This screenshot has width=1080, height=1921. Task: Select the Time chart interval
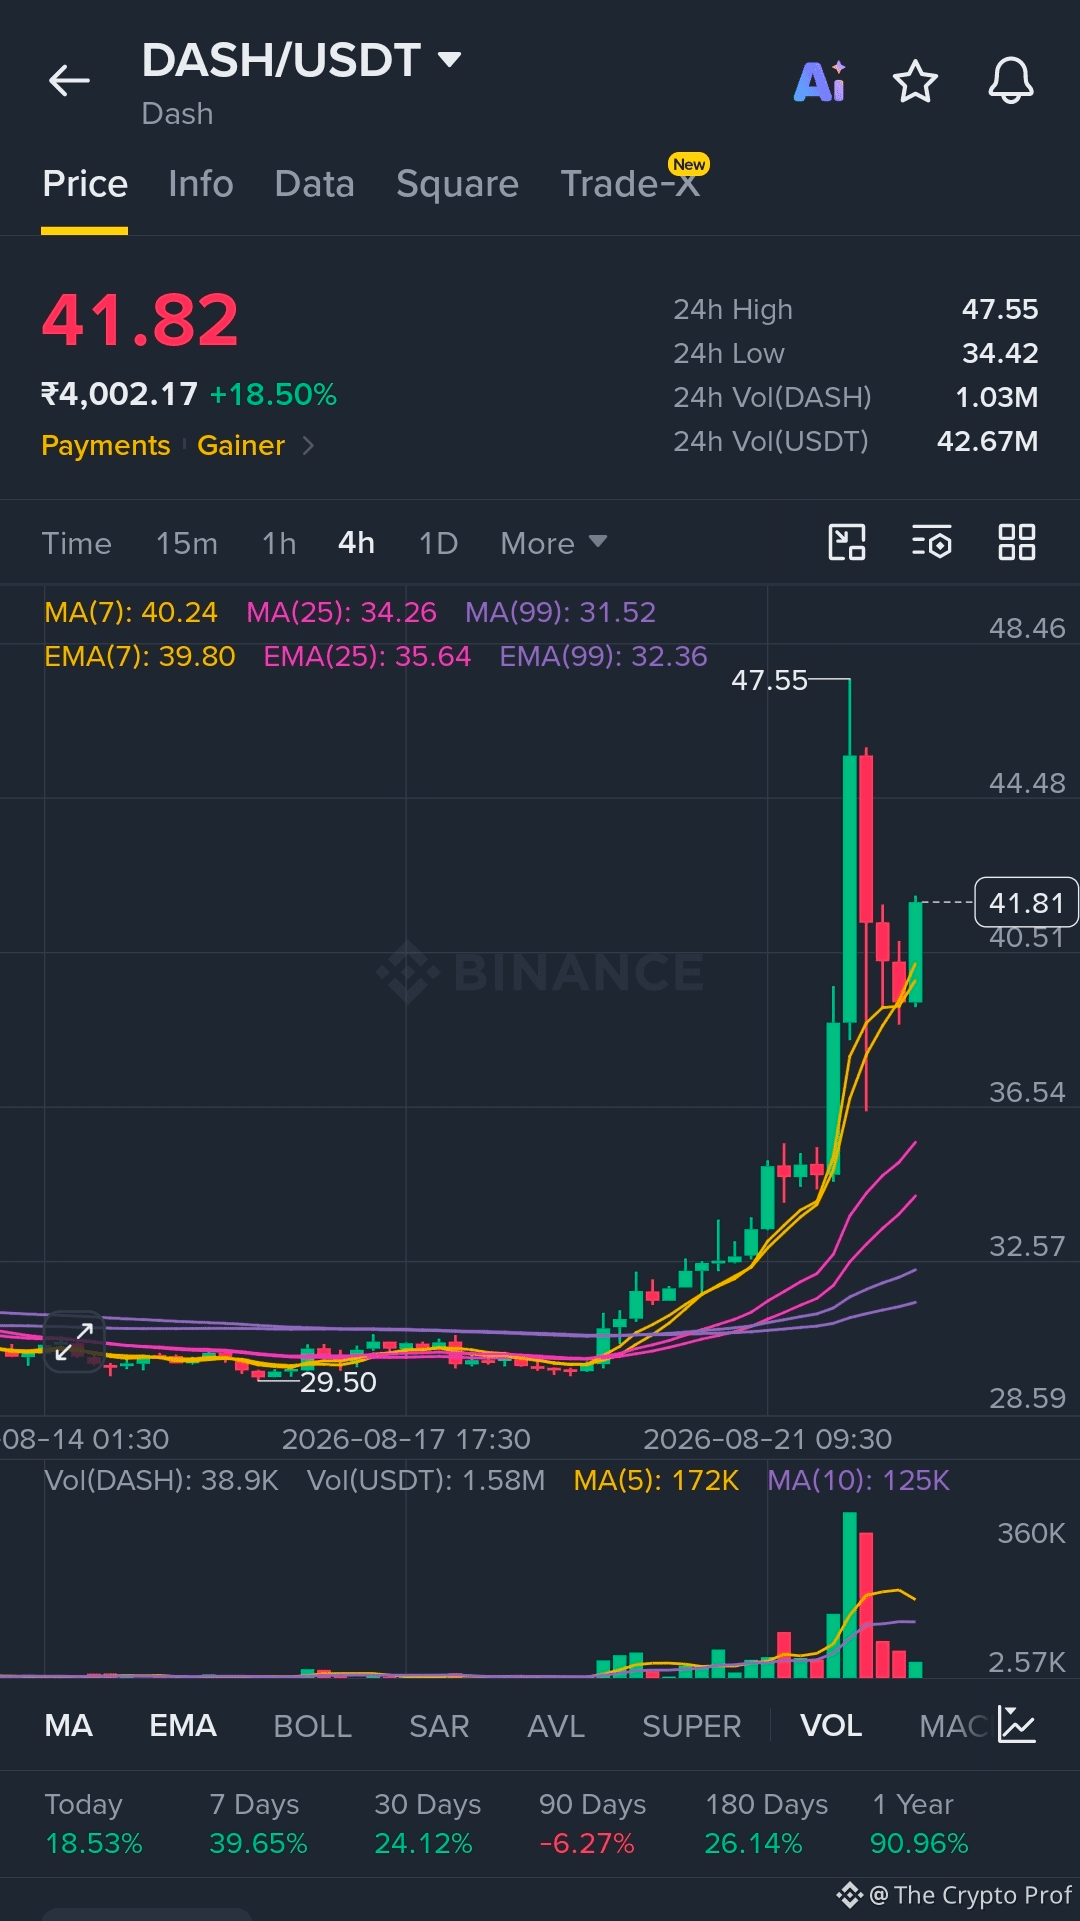(x=77, y=543)
